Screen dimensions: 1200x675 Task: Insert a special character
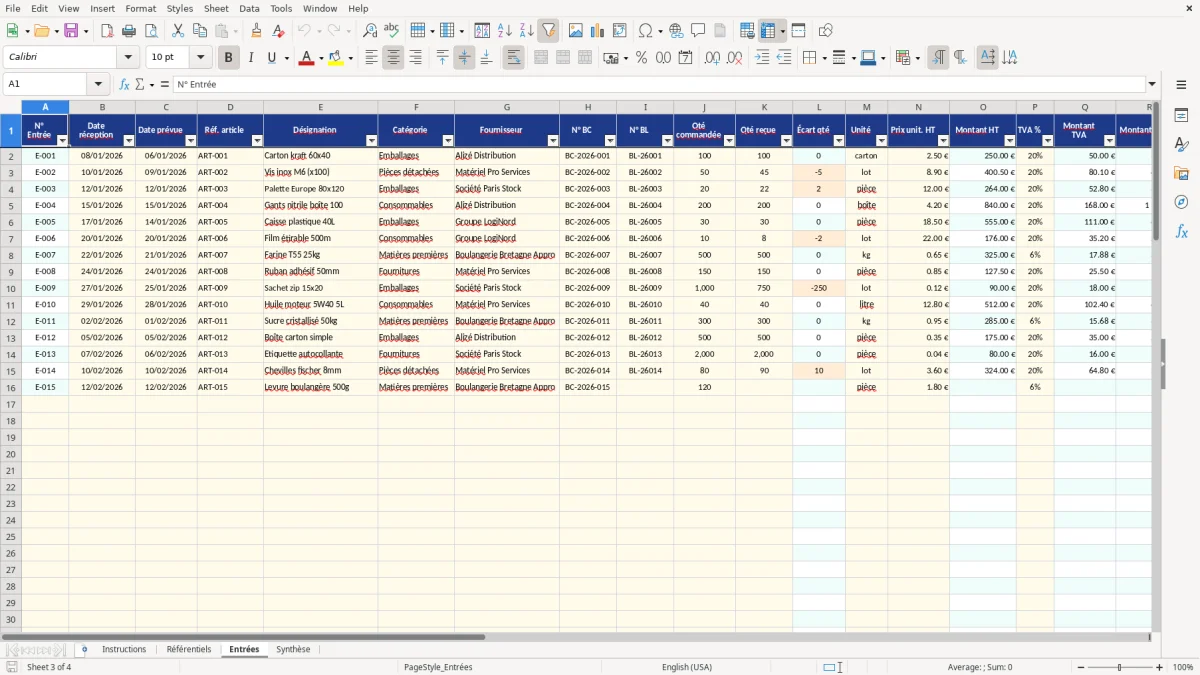tap(645, 31)
